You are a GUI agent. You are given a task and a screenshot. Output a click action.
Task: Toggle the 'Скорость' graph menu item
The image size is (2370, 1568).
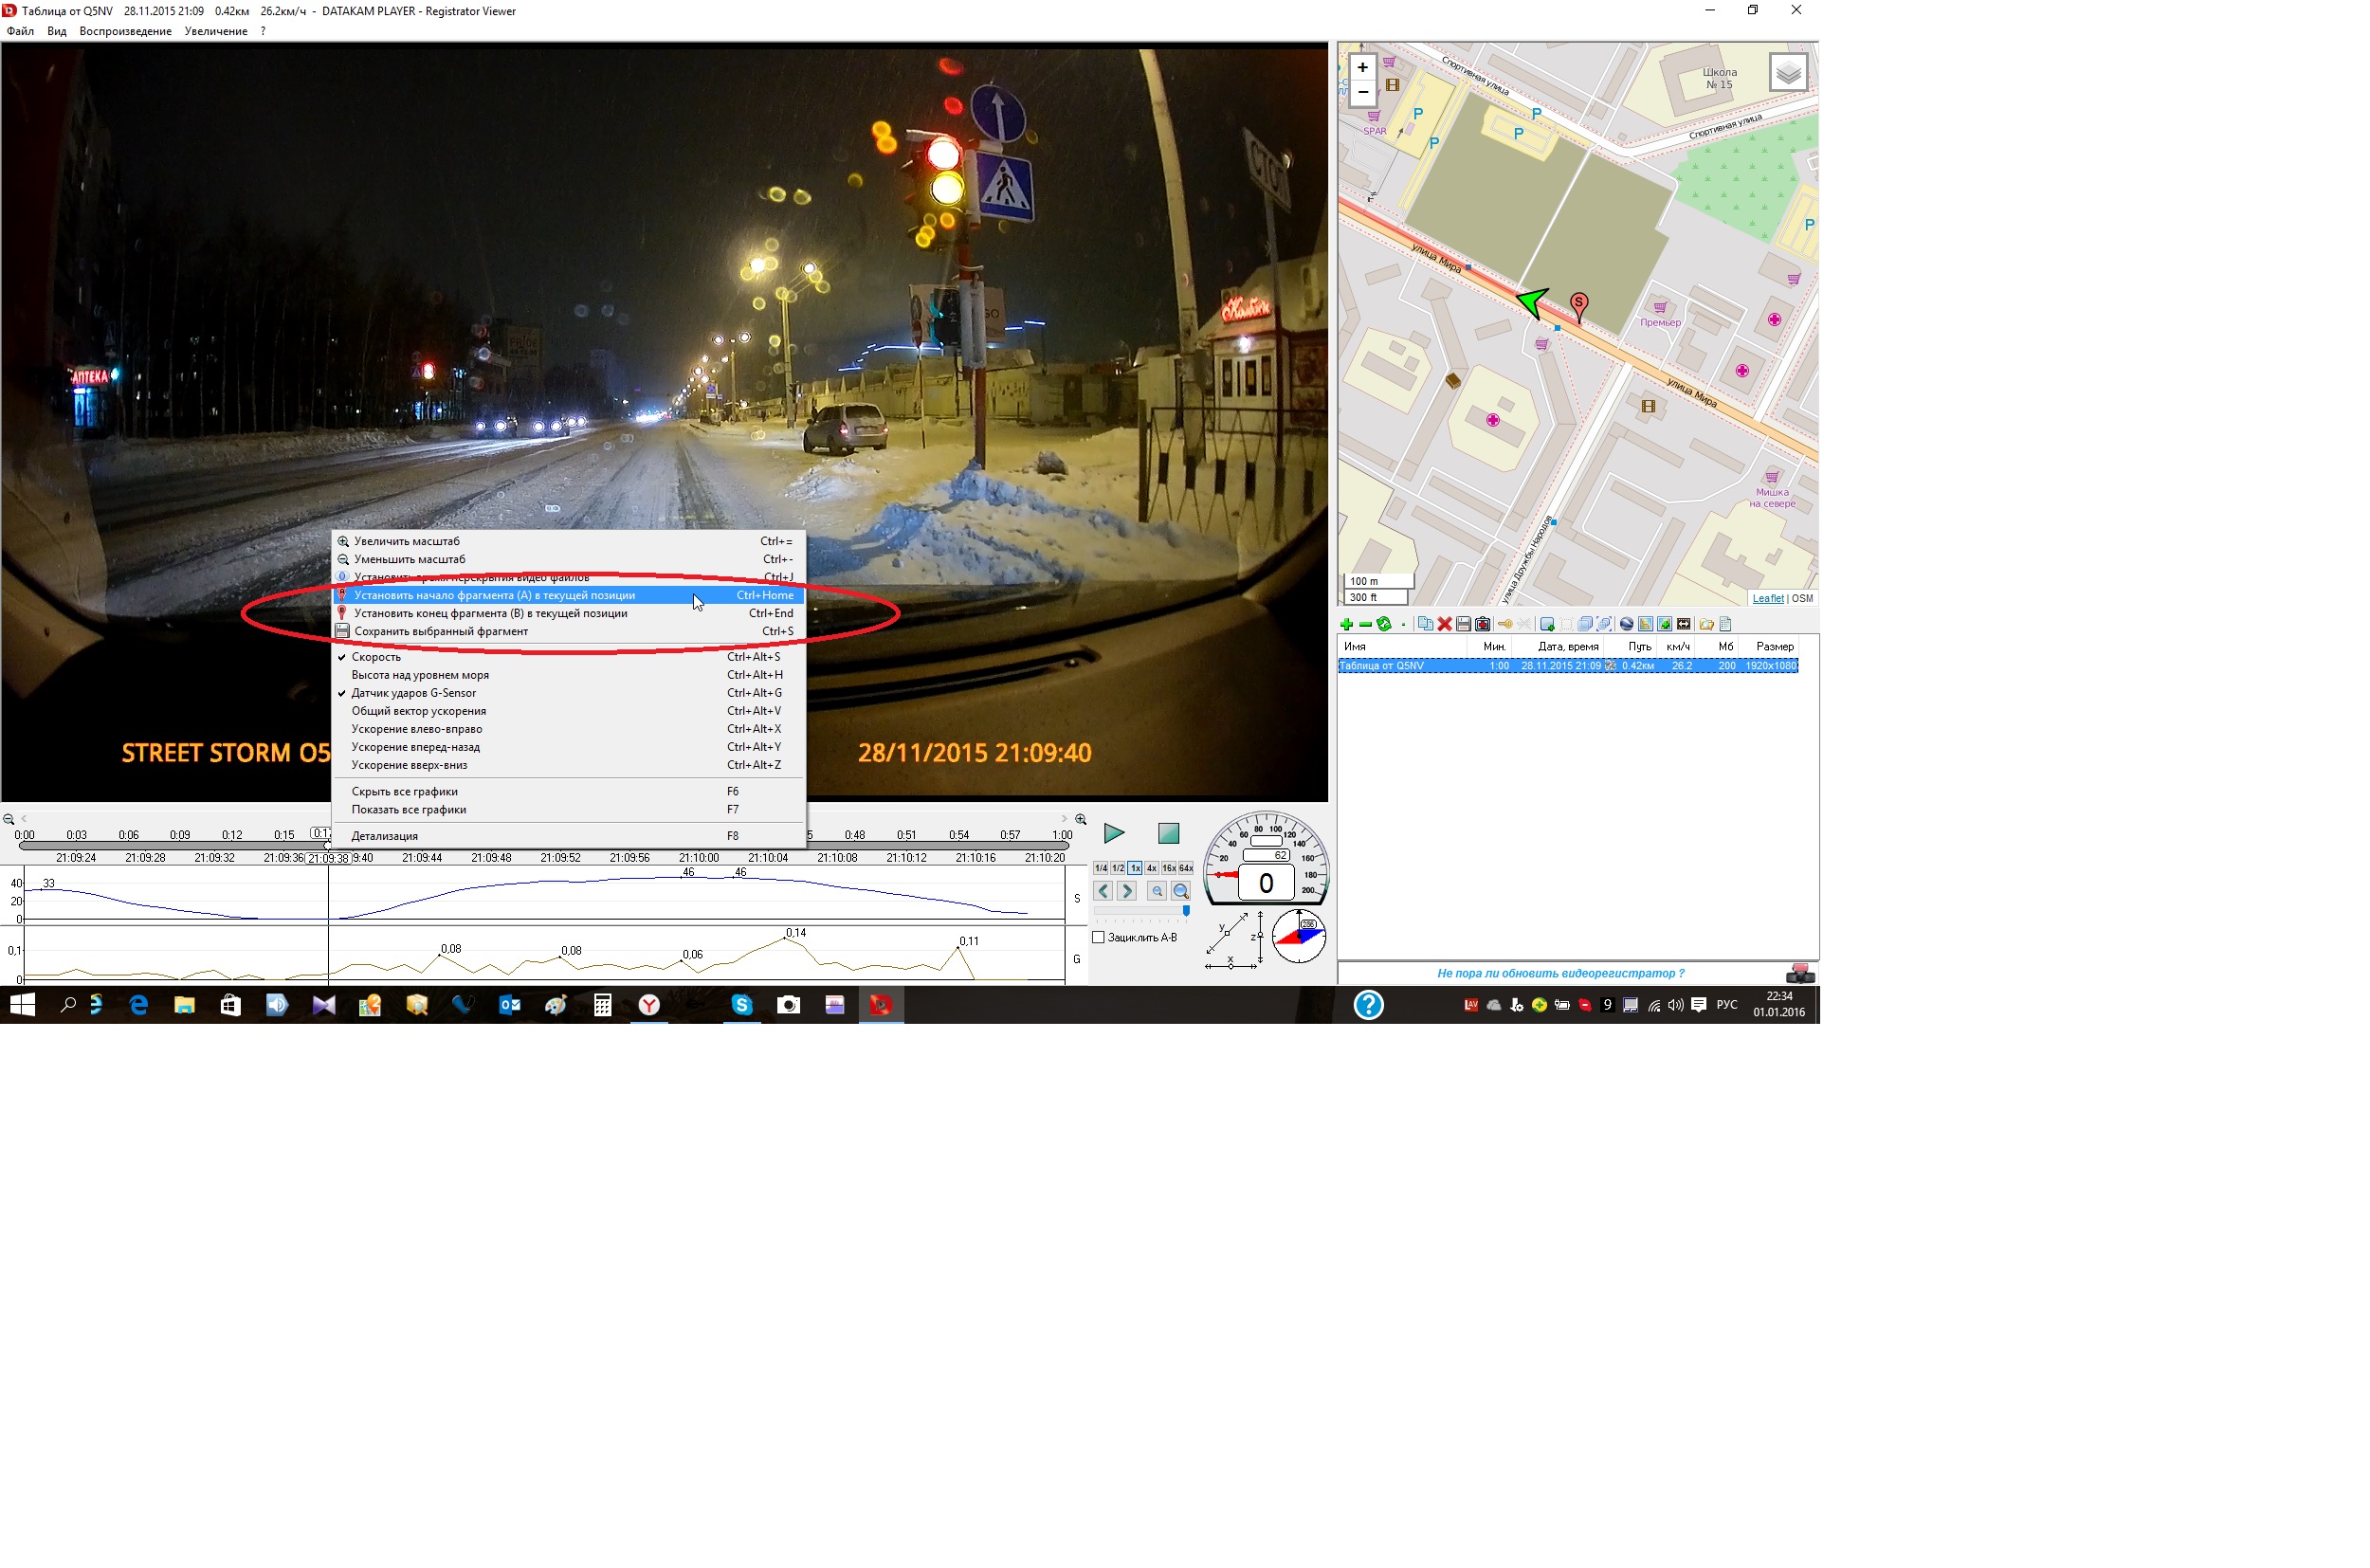tap(376, 657)
